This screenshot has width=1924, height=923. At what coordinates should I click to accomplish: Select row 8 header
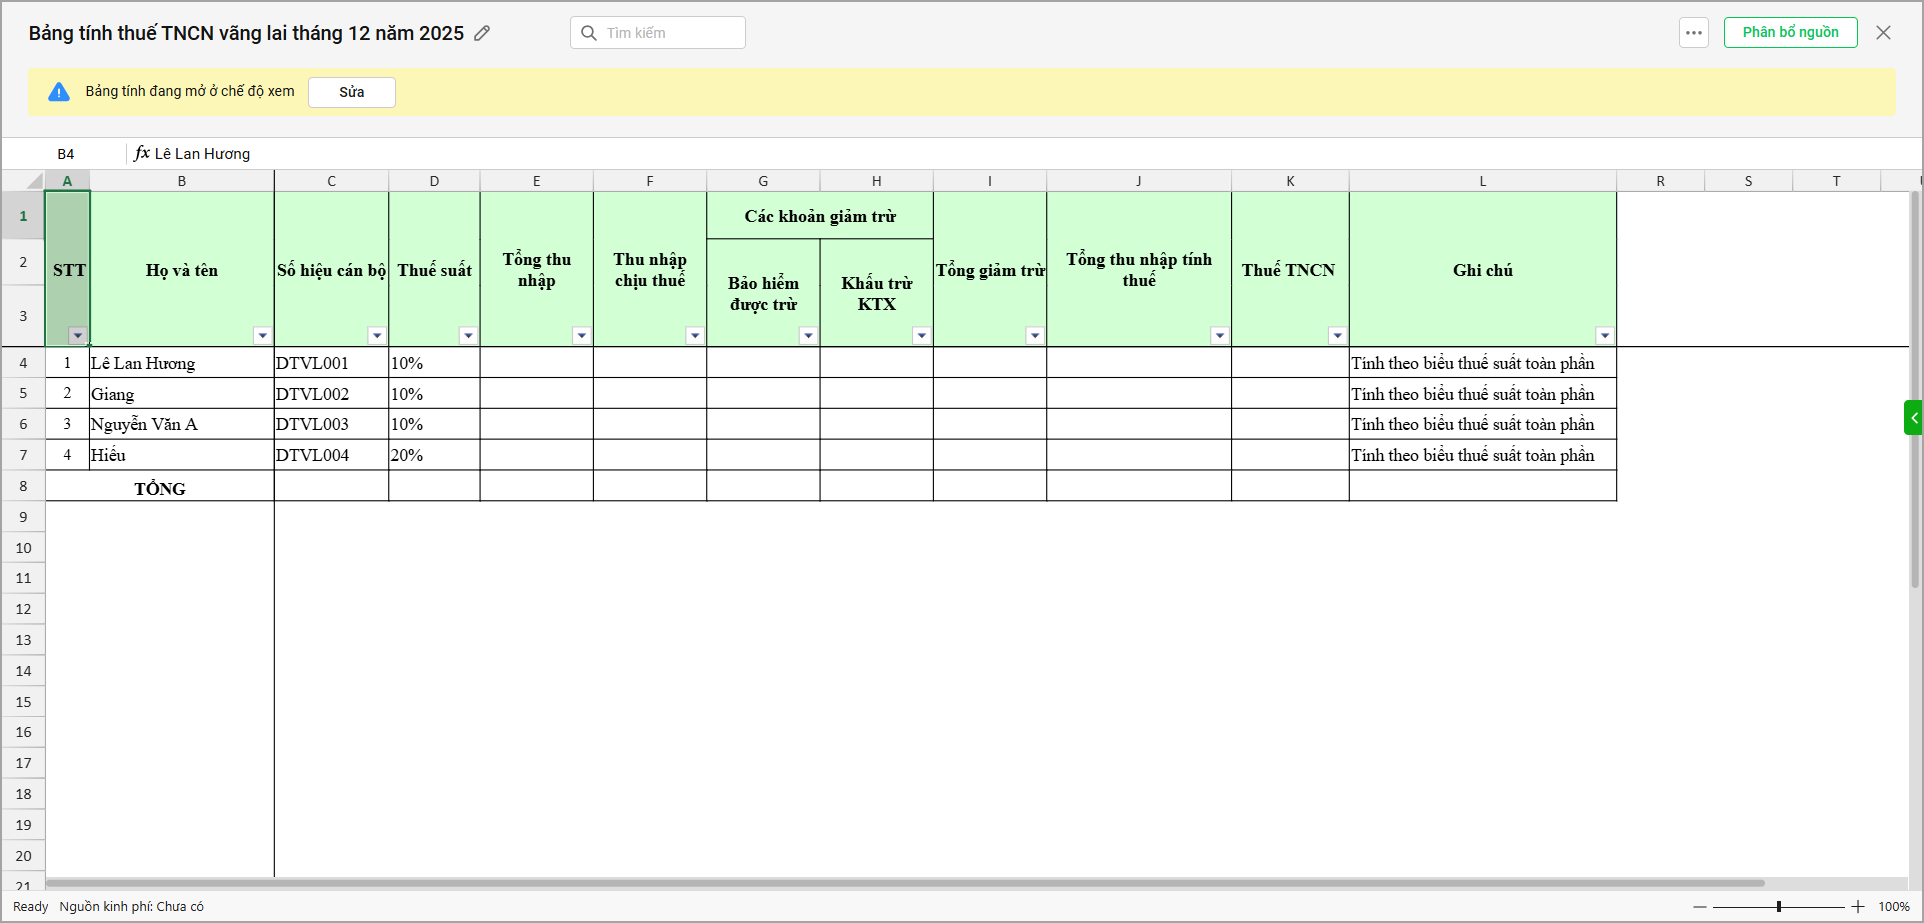point(23,486)
